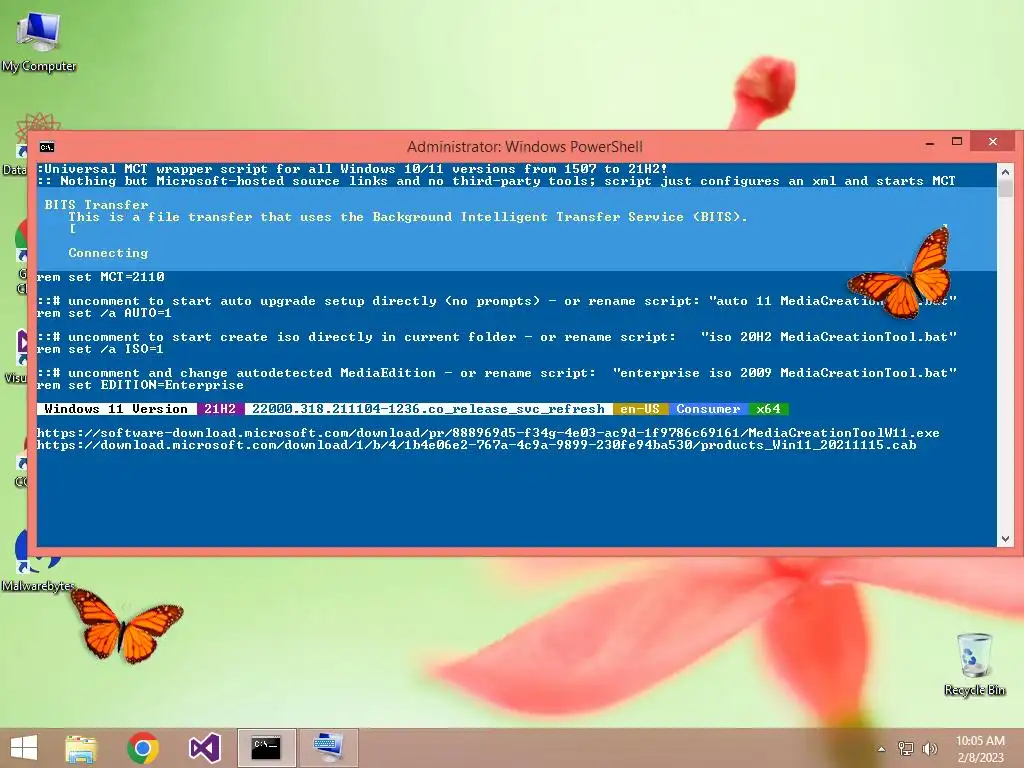The height and width of the screenshot is (768, 1024).
Task: Launch File Explorer from the taskbar
Action: coord(81,748)
